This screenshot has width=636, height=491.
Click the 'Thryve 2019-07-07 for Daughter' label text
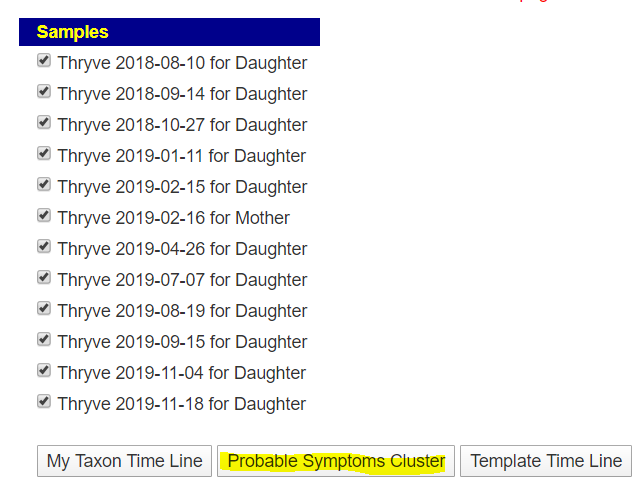coord(182,280)
